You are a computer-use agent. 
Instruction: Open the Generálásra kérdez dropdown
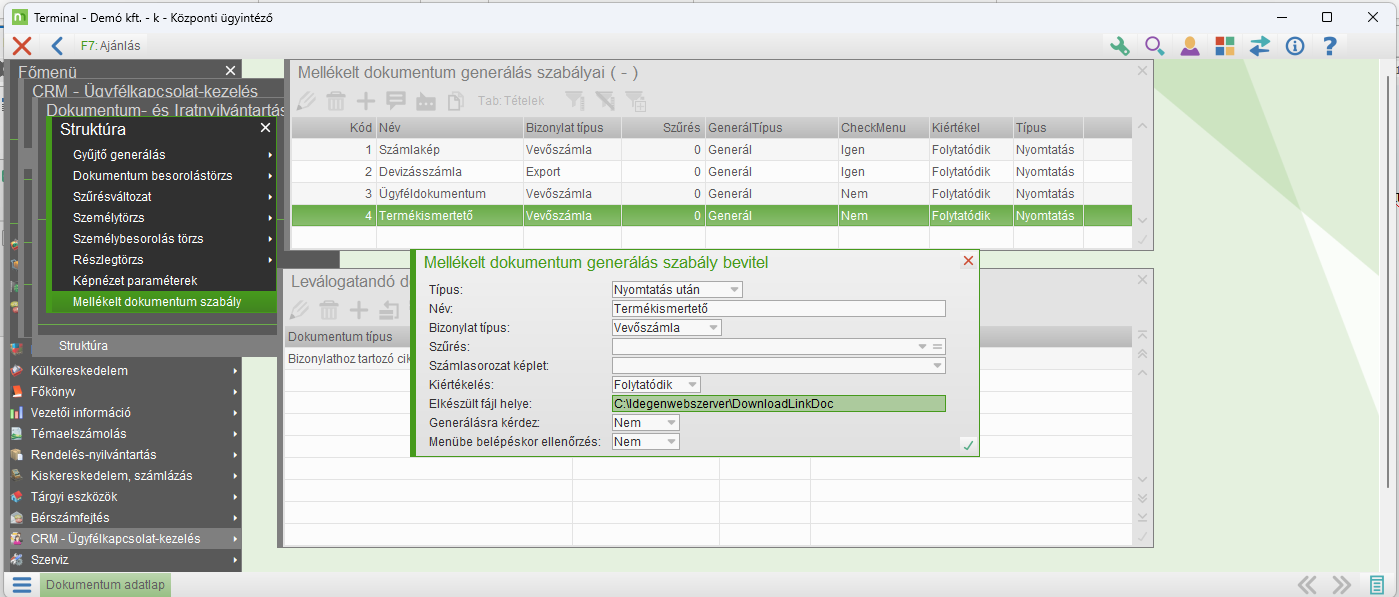pos(671,423)
